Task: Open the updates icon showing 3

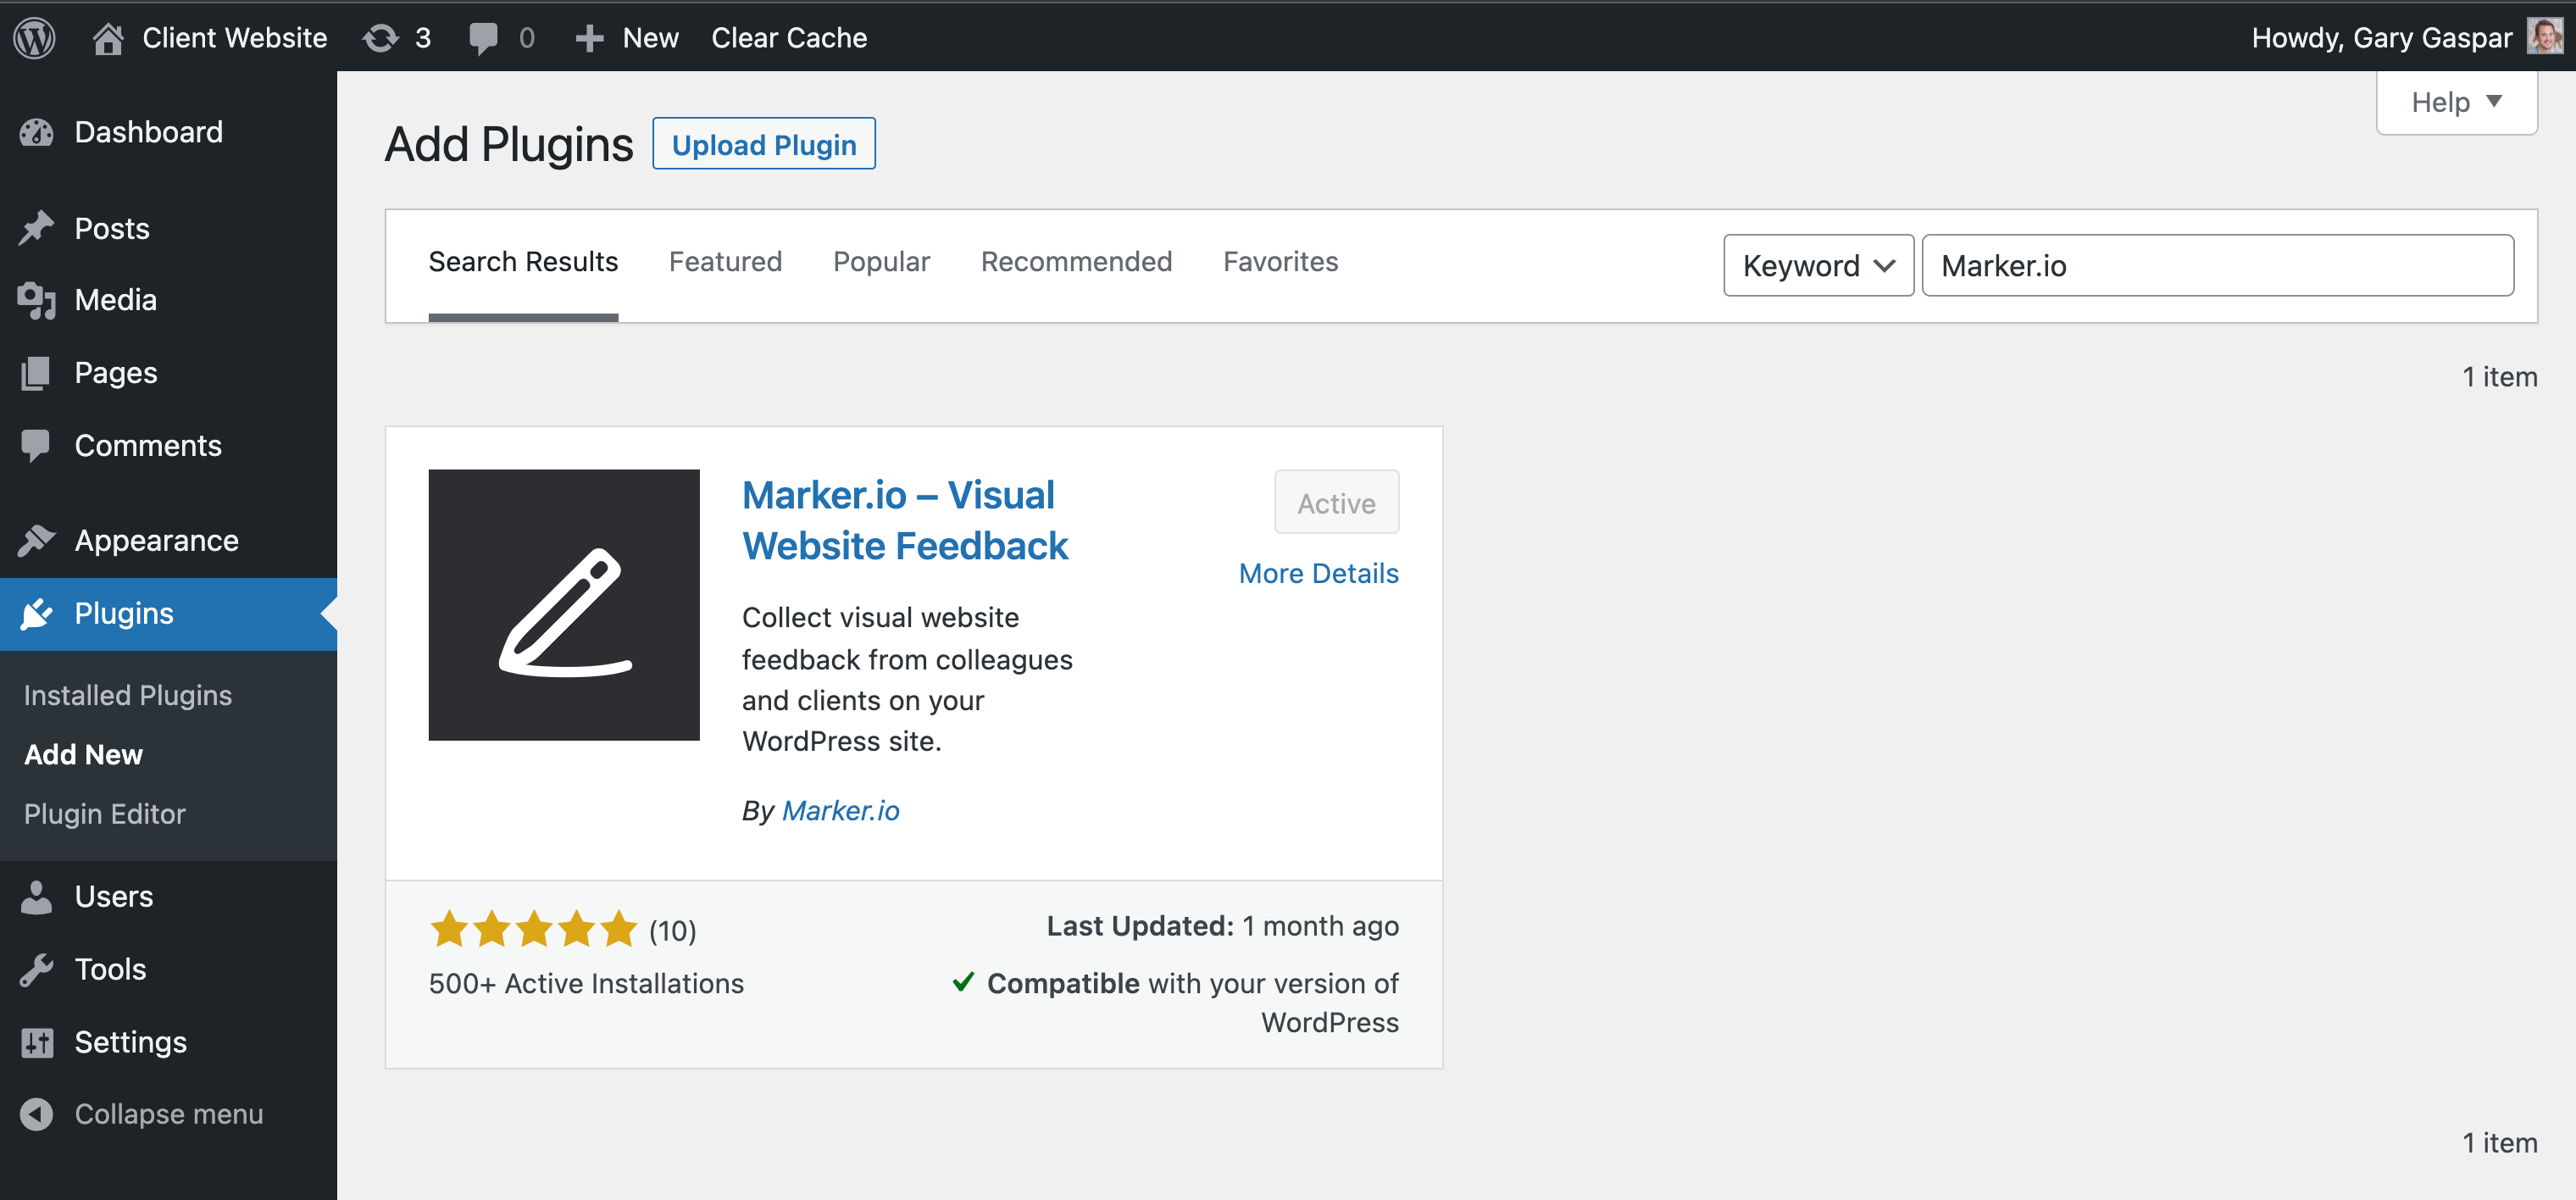Action: (381, 38)
